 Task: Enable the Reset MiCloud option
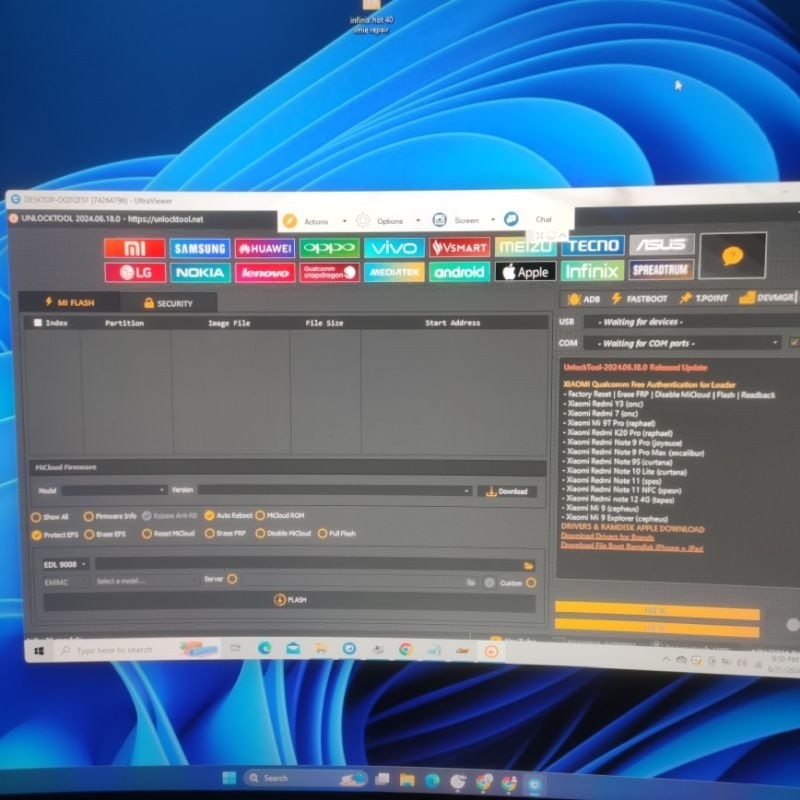click(147, 534)
